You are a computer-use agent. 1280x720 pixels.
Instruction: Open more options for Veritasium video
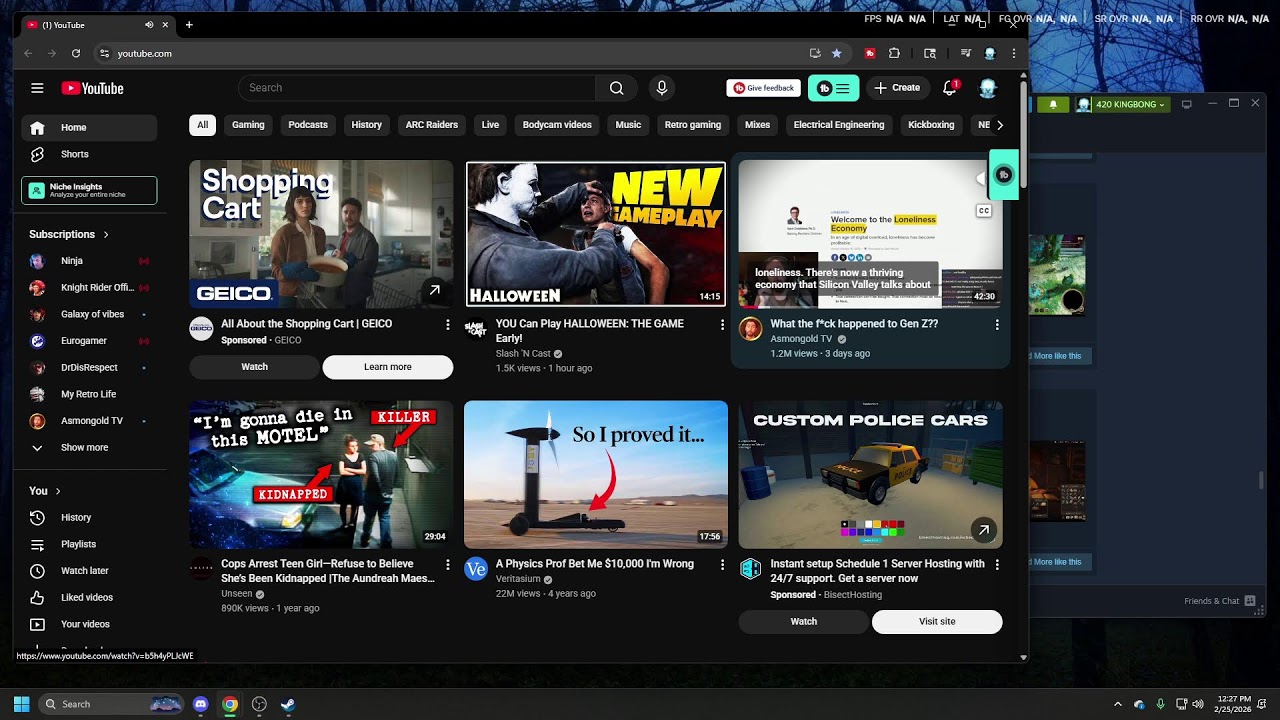click(722, 565)
